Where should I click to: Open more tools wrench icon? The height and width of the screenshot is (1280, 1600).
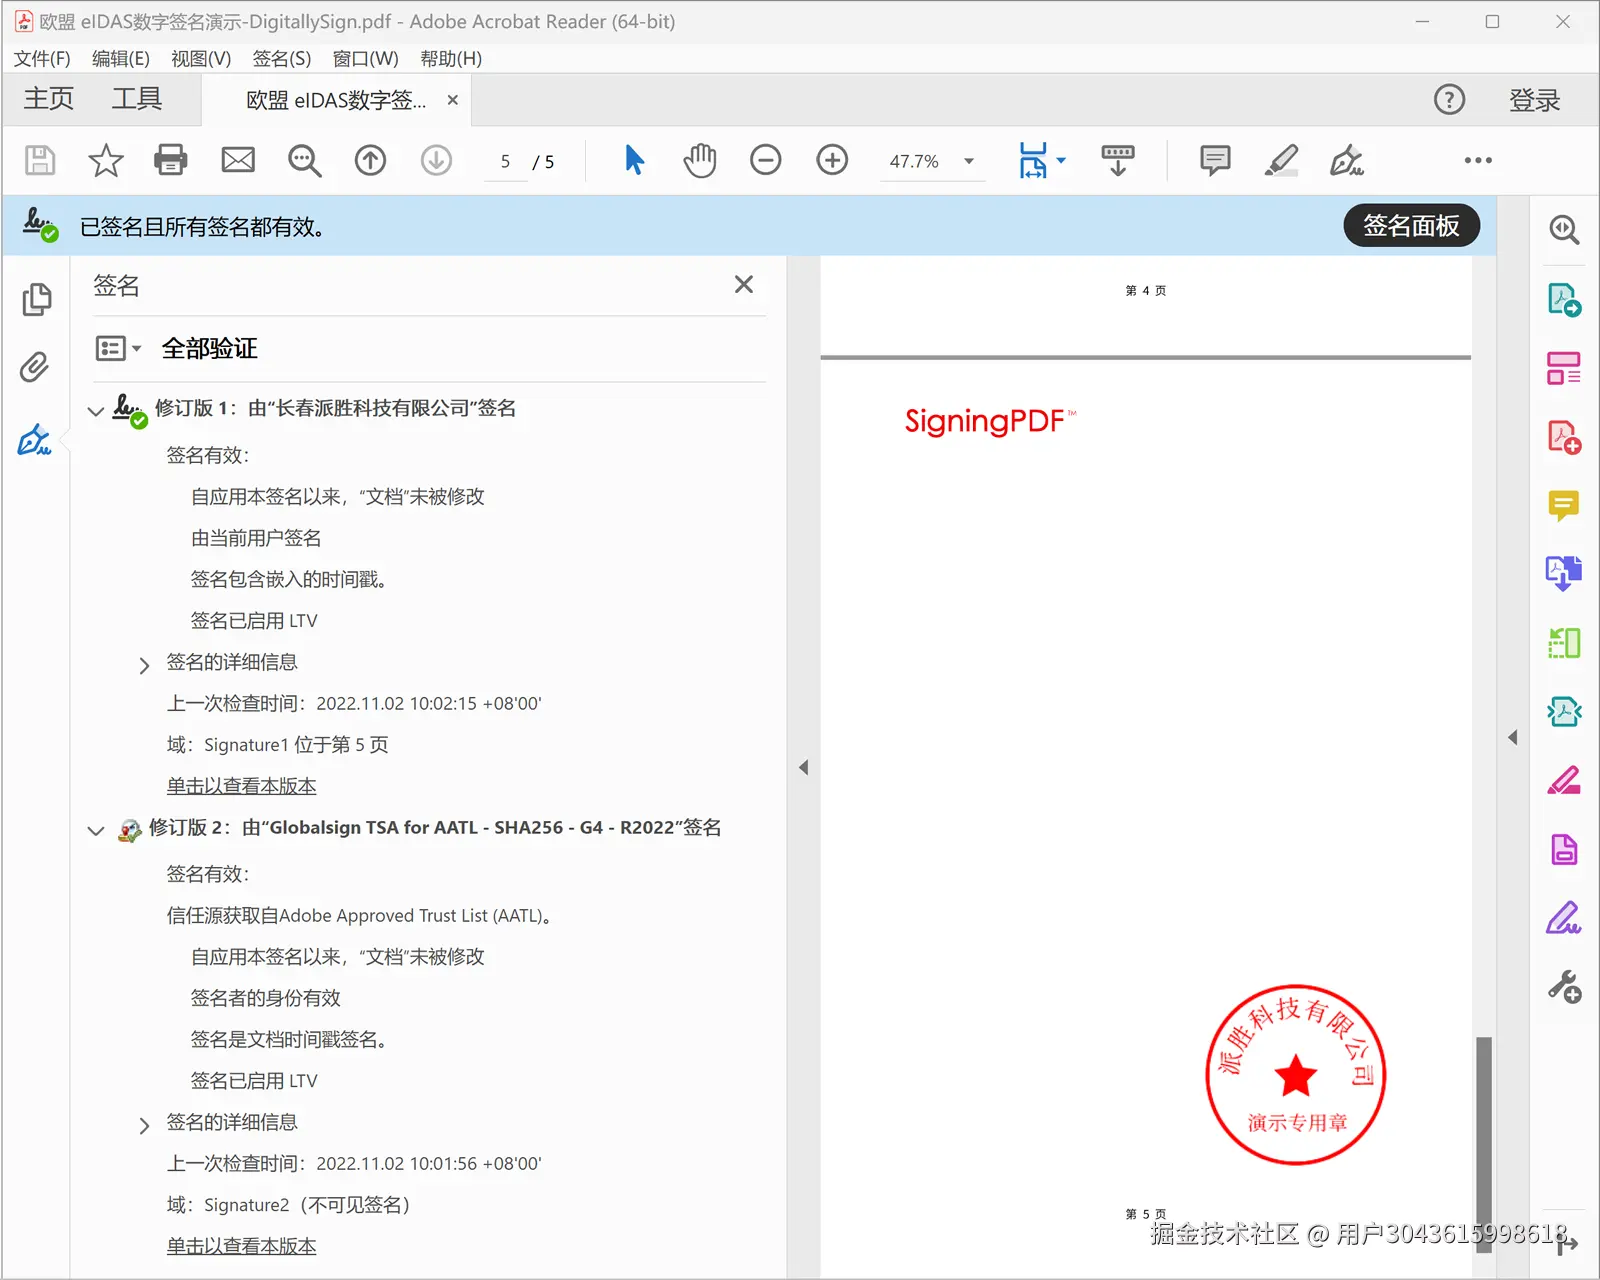(x=1564, y=987)
